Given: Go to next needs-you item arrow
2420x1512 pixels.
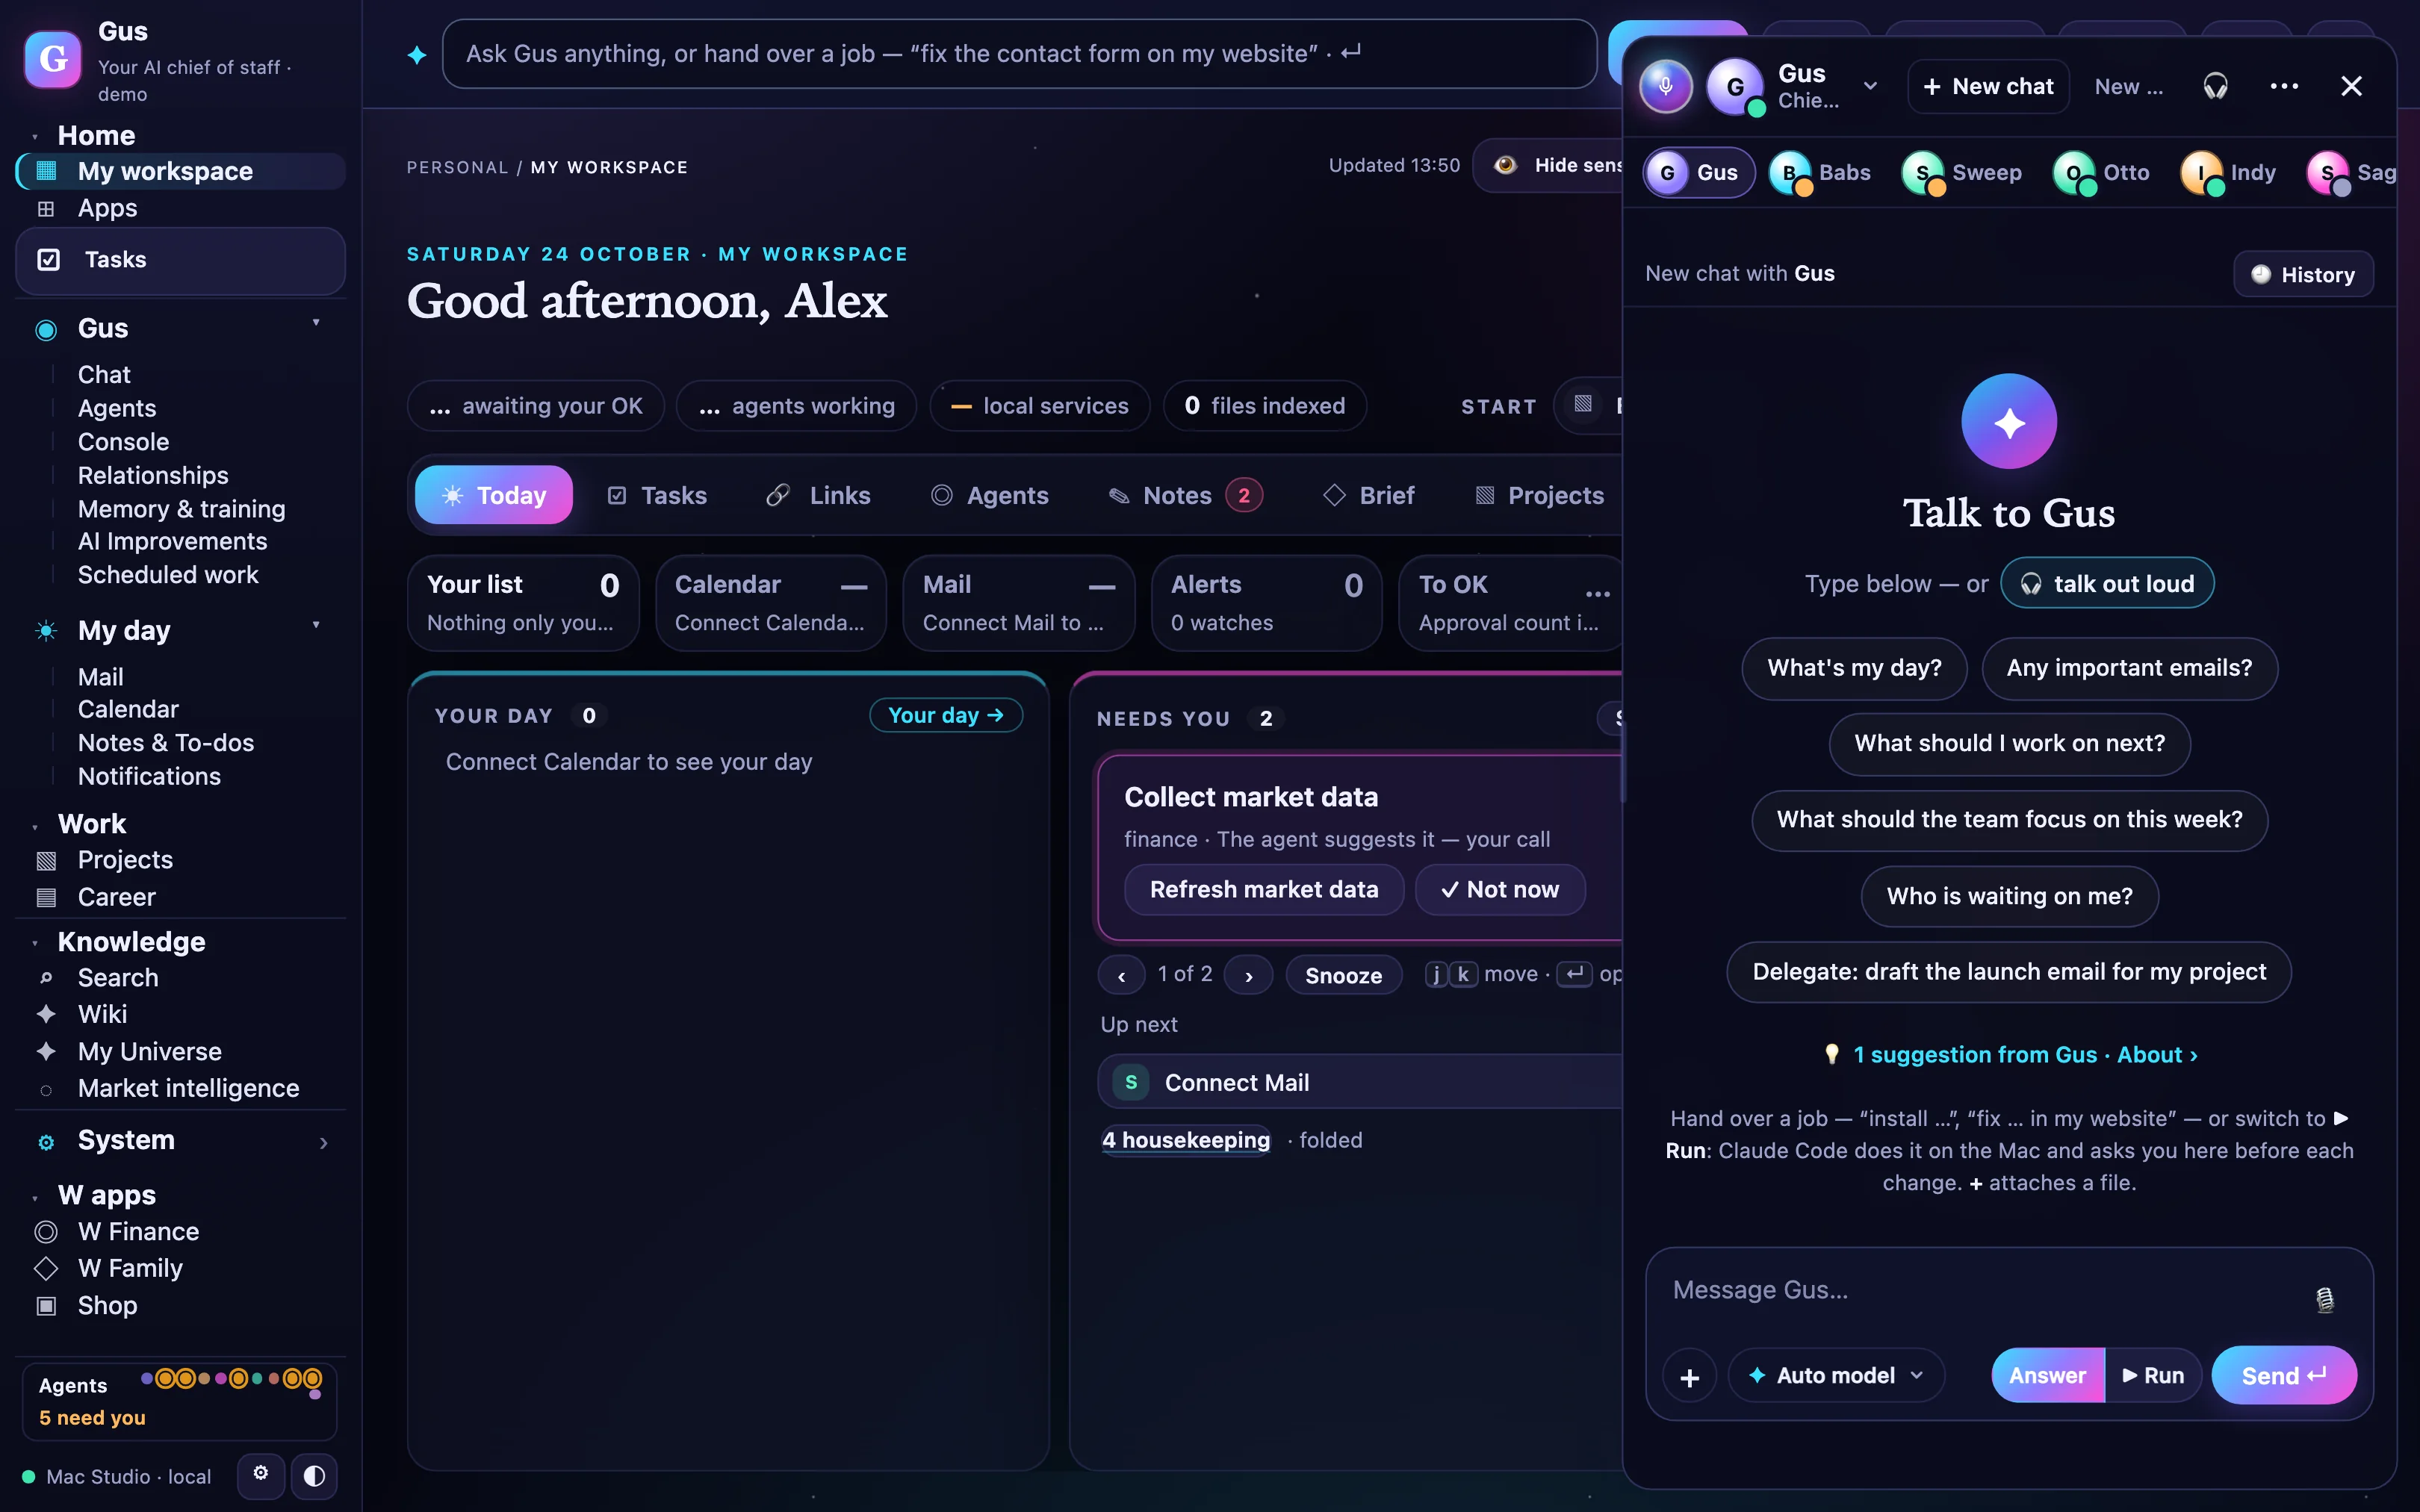Looking at the screenshot, I should pyautogui.click(x=1249, y=975).
